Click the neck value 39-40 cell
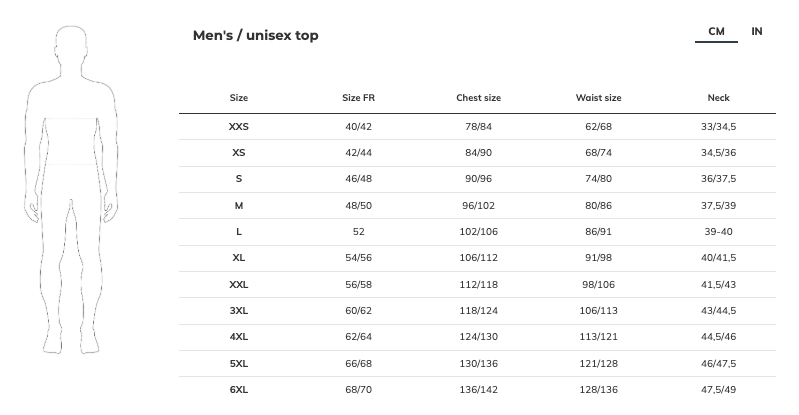The width and height of the screenshot is (799, 415). point(718,232)
